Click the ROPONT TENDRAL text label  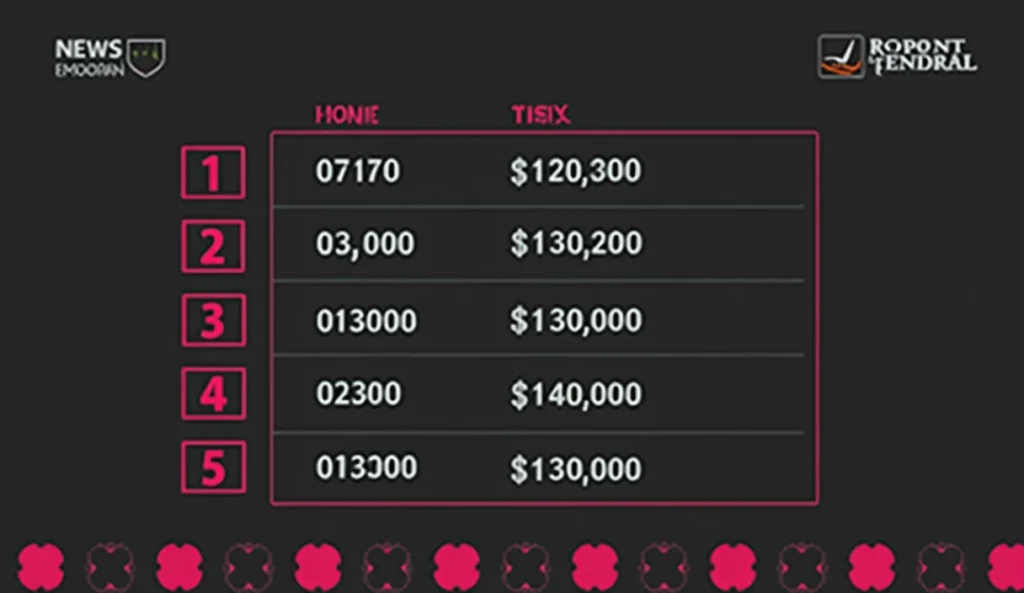923,56
